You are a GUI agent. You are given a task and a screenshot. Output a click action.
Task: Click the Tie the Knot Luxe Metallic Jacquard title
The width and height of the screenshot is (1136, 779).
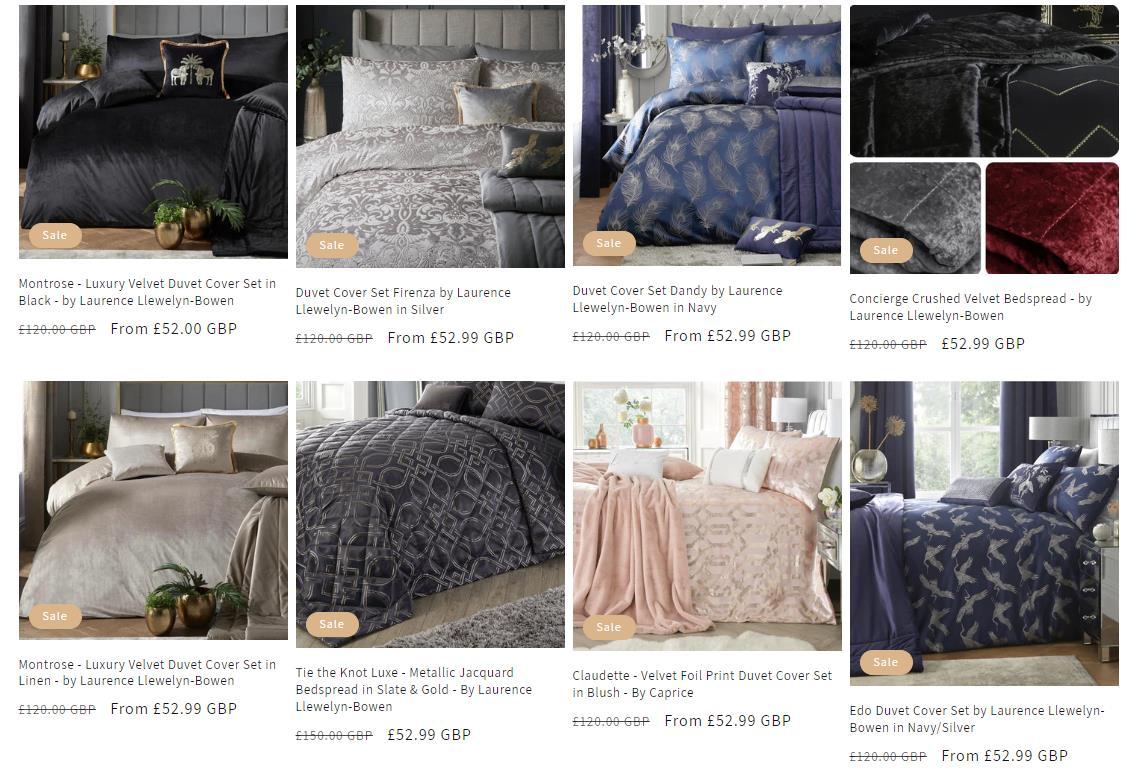pyautogui.click(x=414, y=689)
